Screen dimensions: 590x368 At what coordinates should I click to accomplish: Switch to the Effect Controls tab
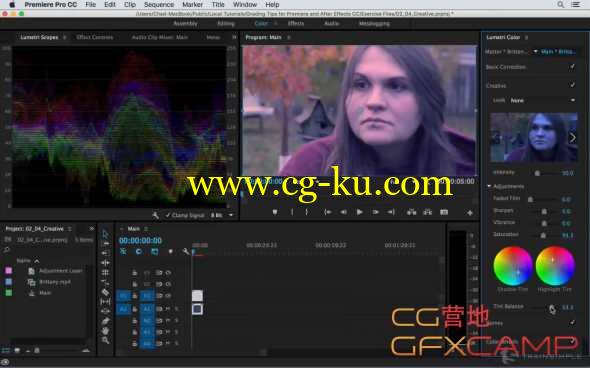click(94, 37)
